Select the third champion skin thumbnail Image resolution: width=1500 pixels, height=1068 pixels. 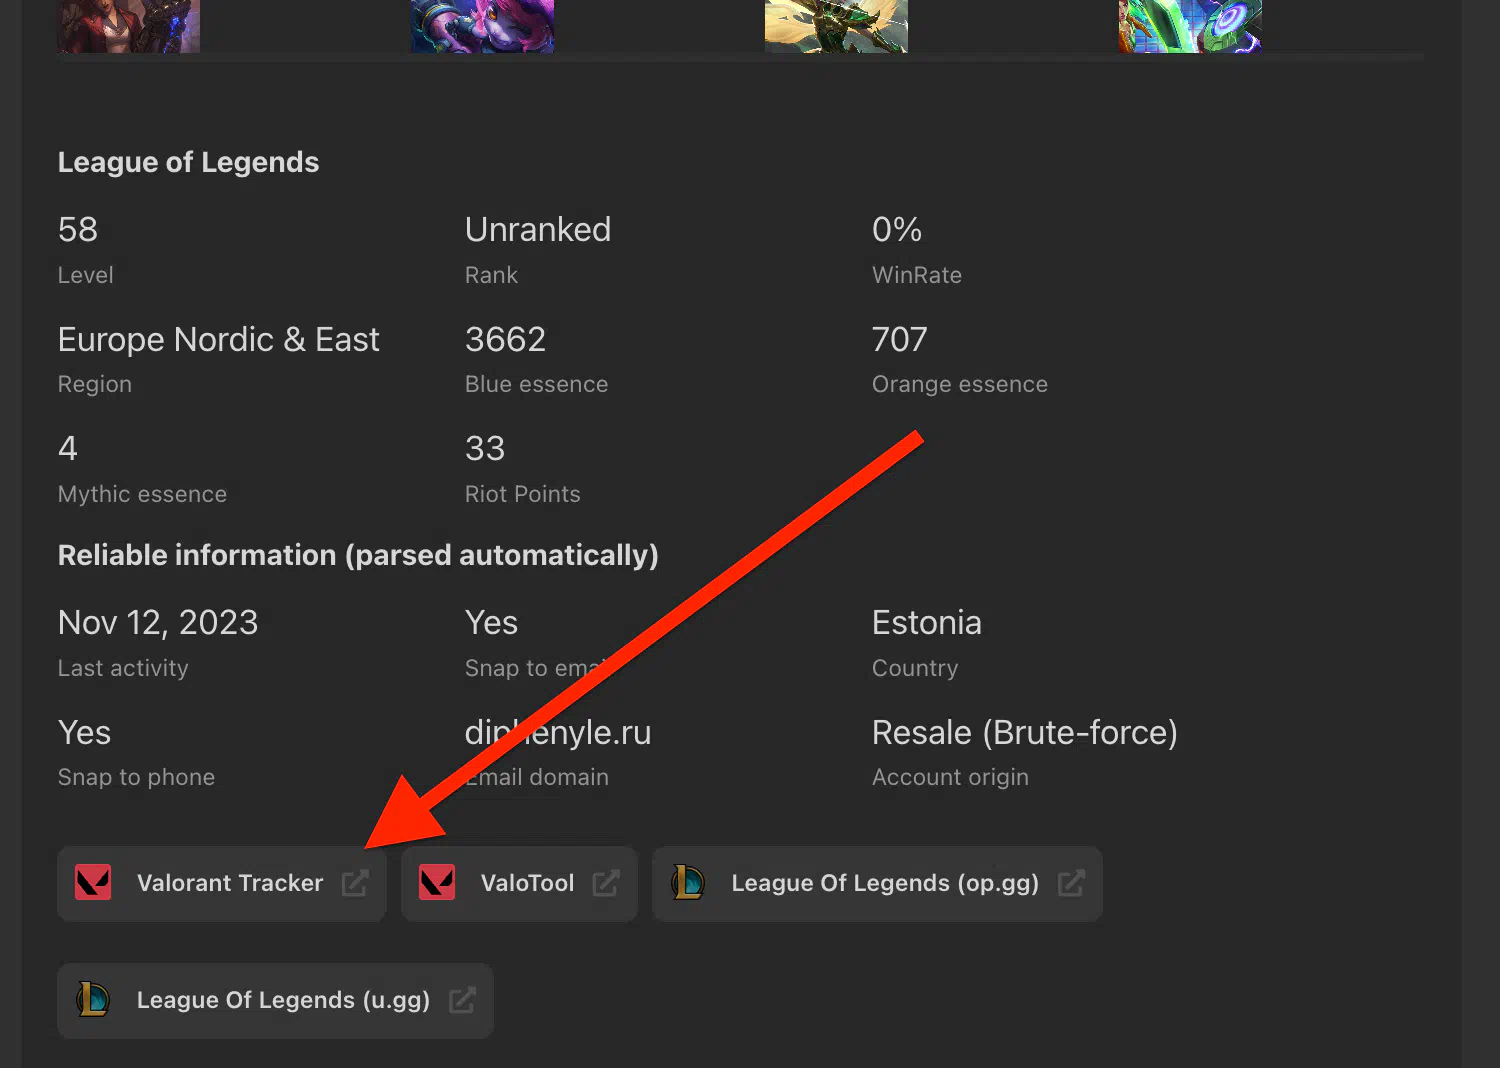[x=836, y=26]
